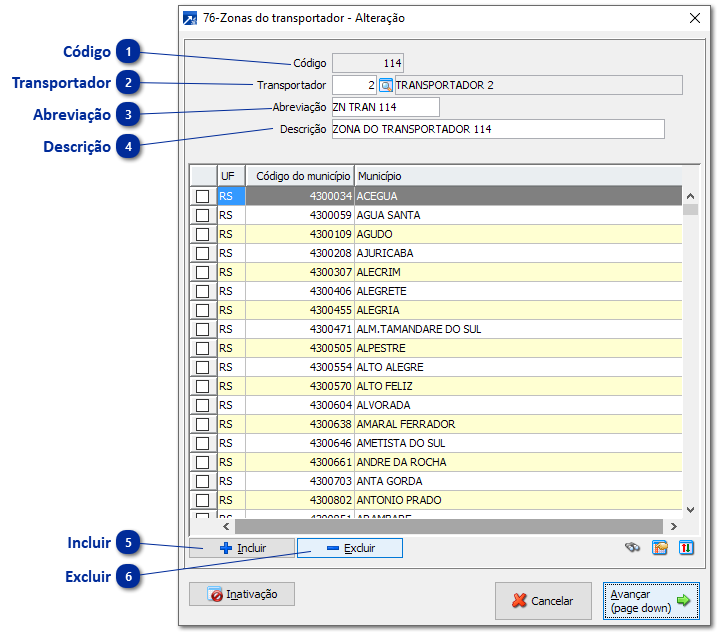Click the horizontal scrollbar left arrow
Viewport: 724px width, 637px height.
226,526
